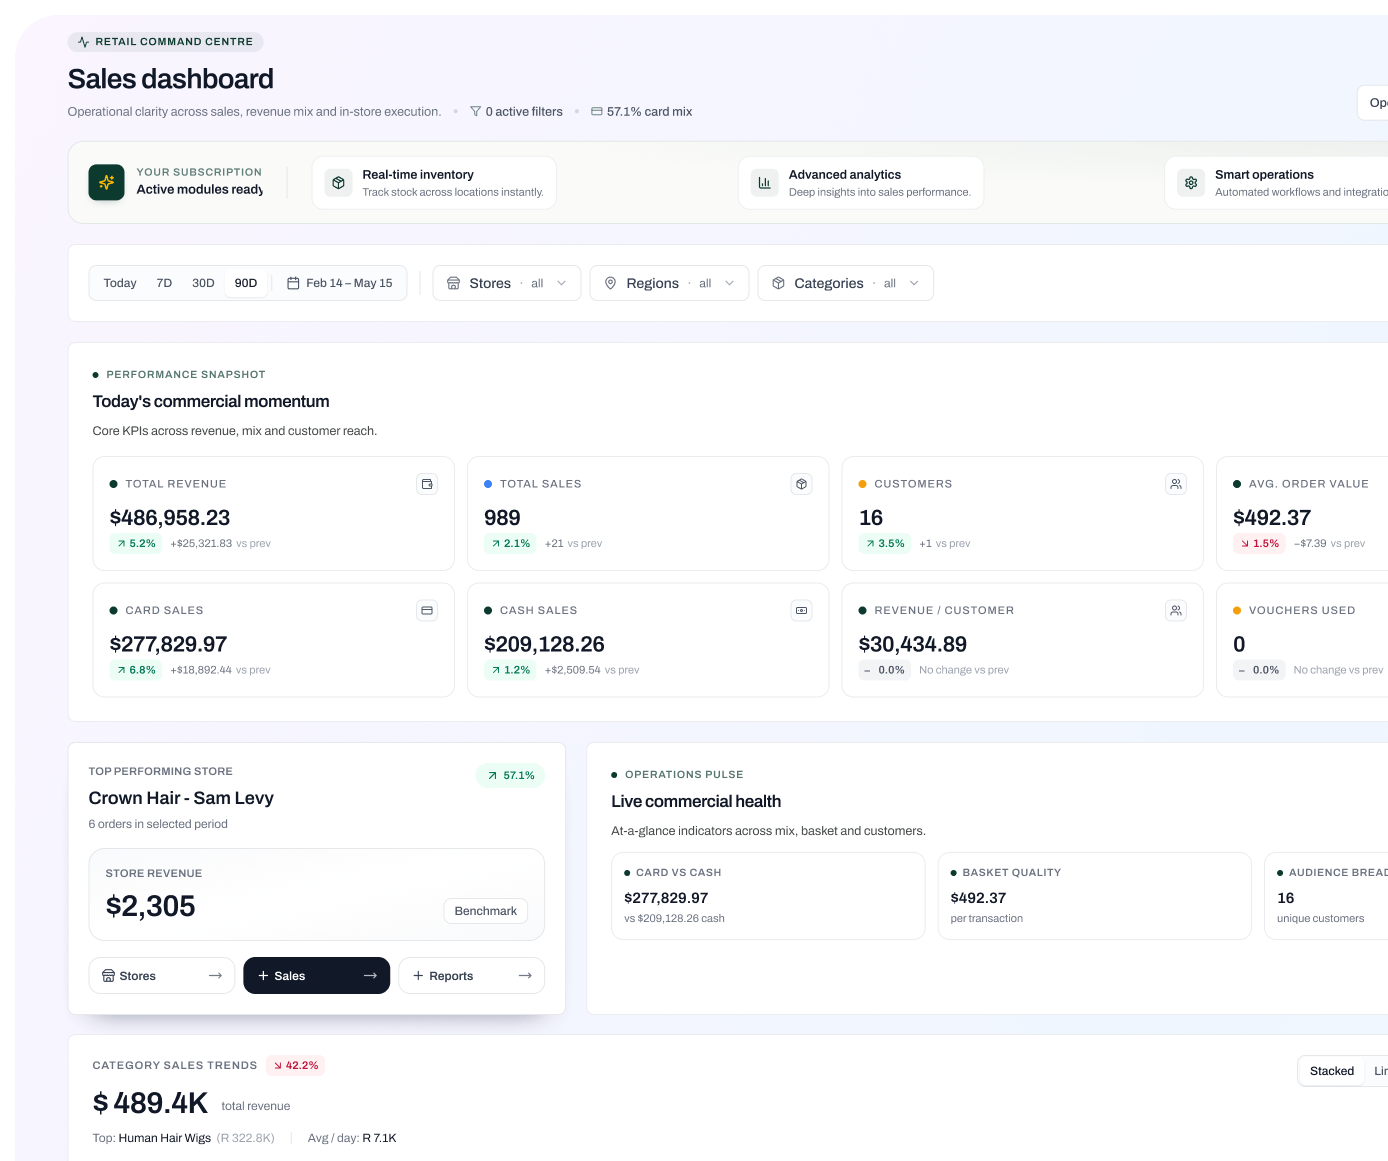Click the 5.2% badge under Total Revenue
This screenshot has width=1388, height=1161.
(136, 544)
